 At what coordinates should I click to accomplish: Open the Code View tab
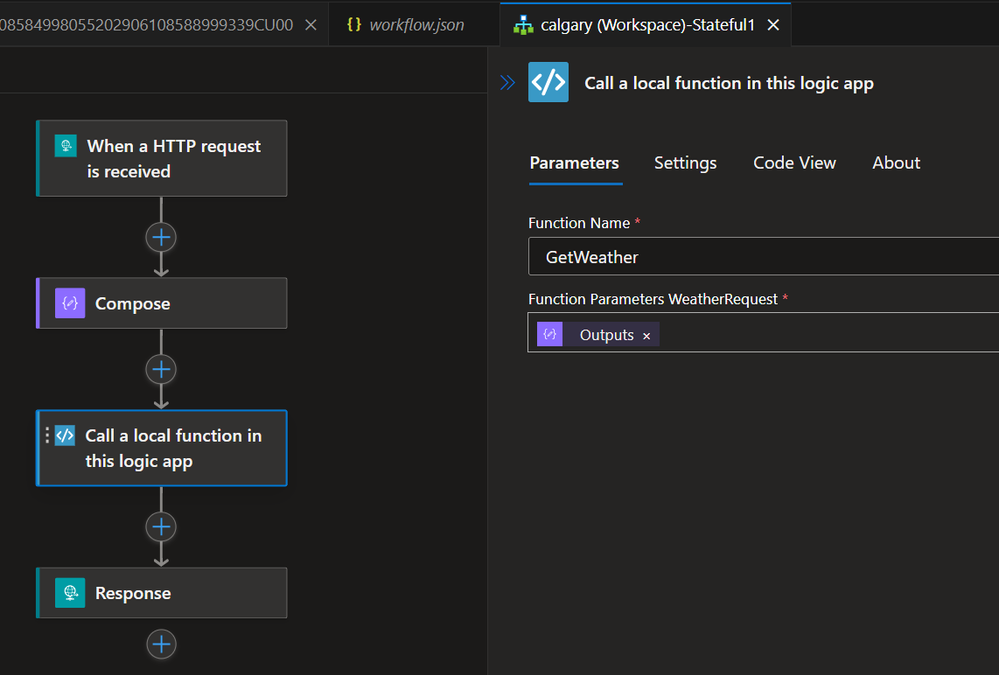(794, 163)
